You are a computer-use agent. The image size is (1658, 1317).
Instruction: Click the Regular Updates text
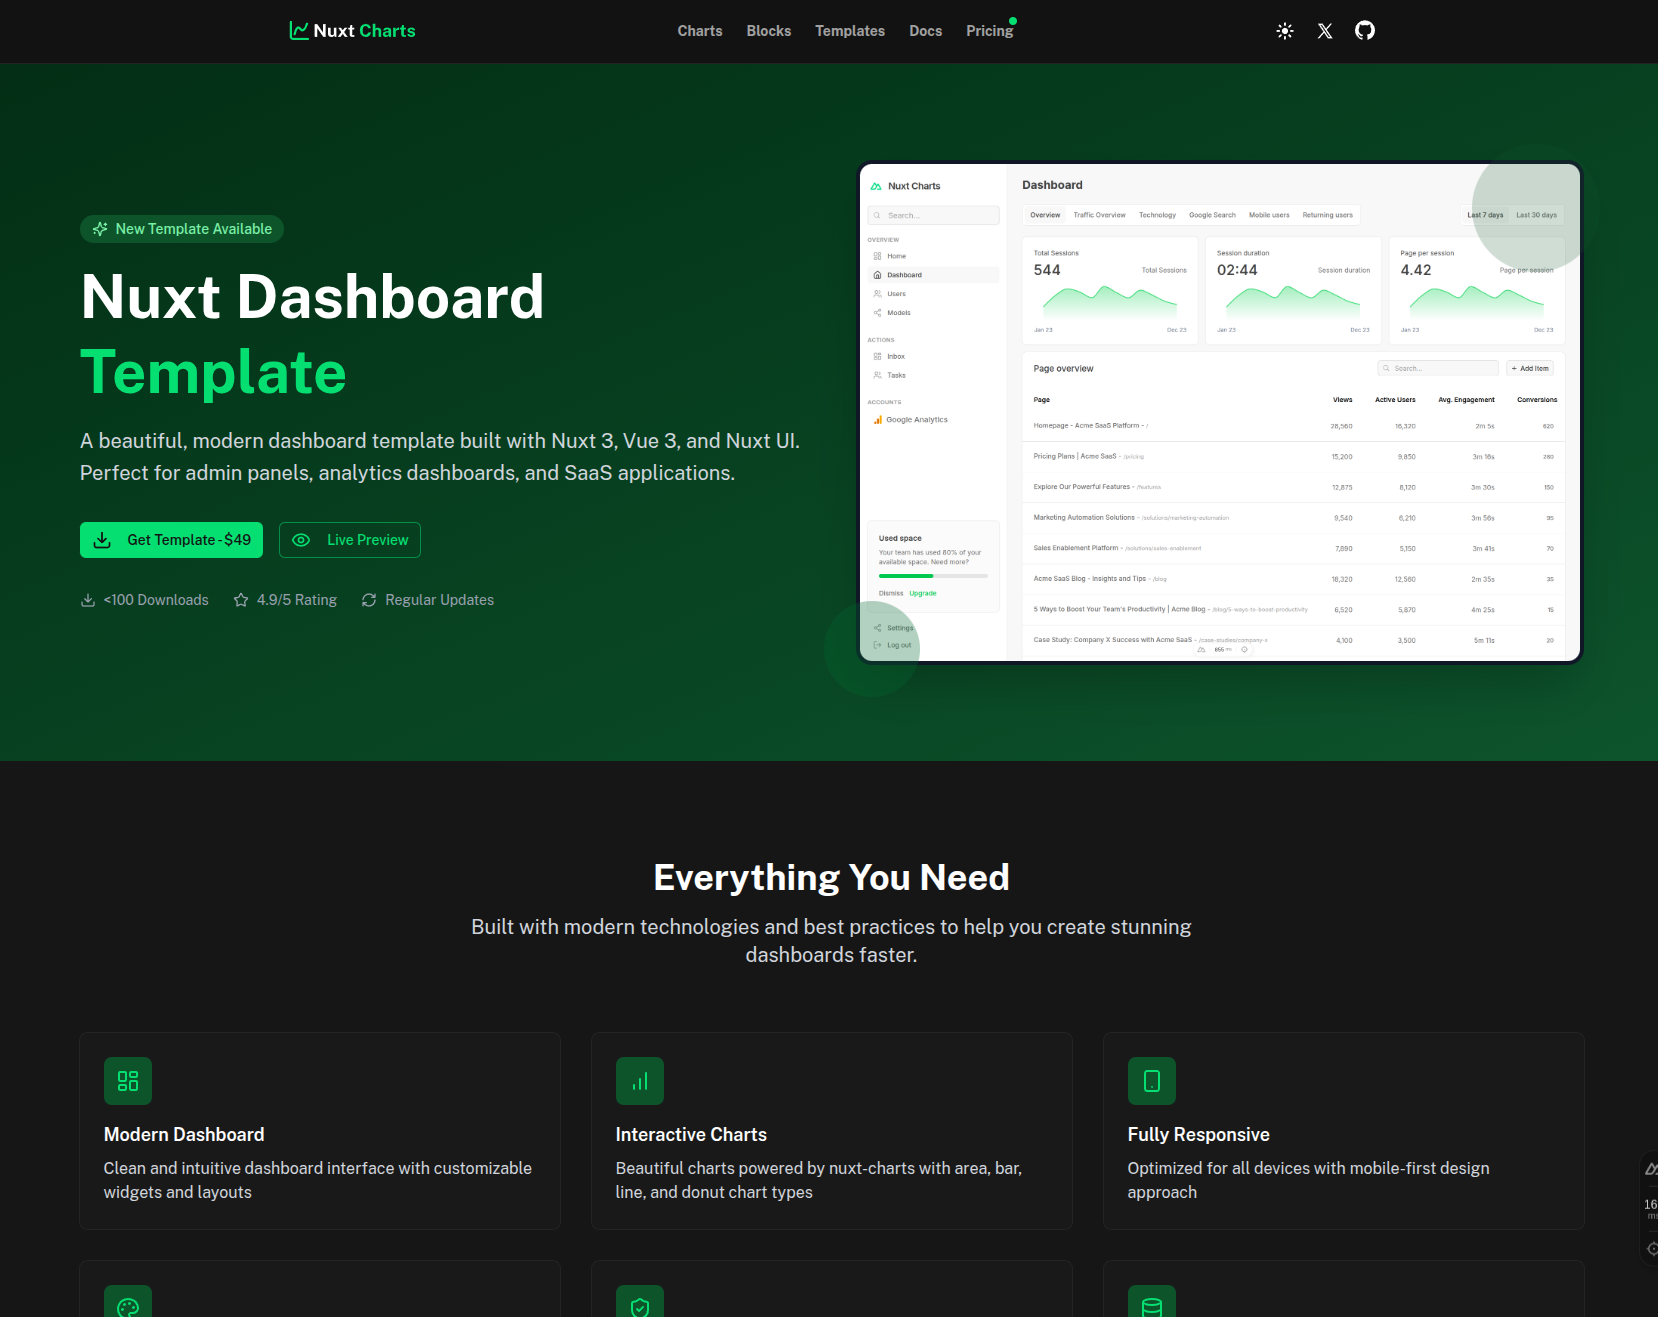tap(440, 600)
